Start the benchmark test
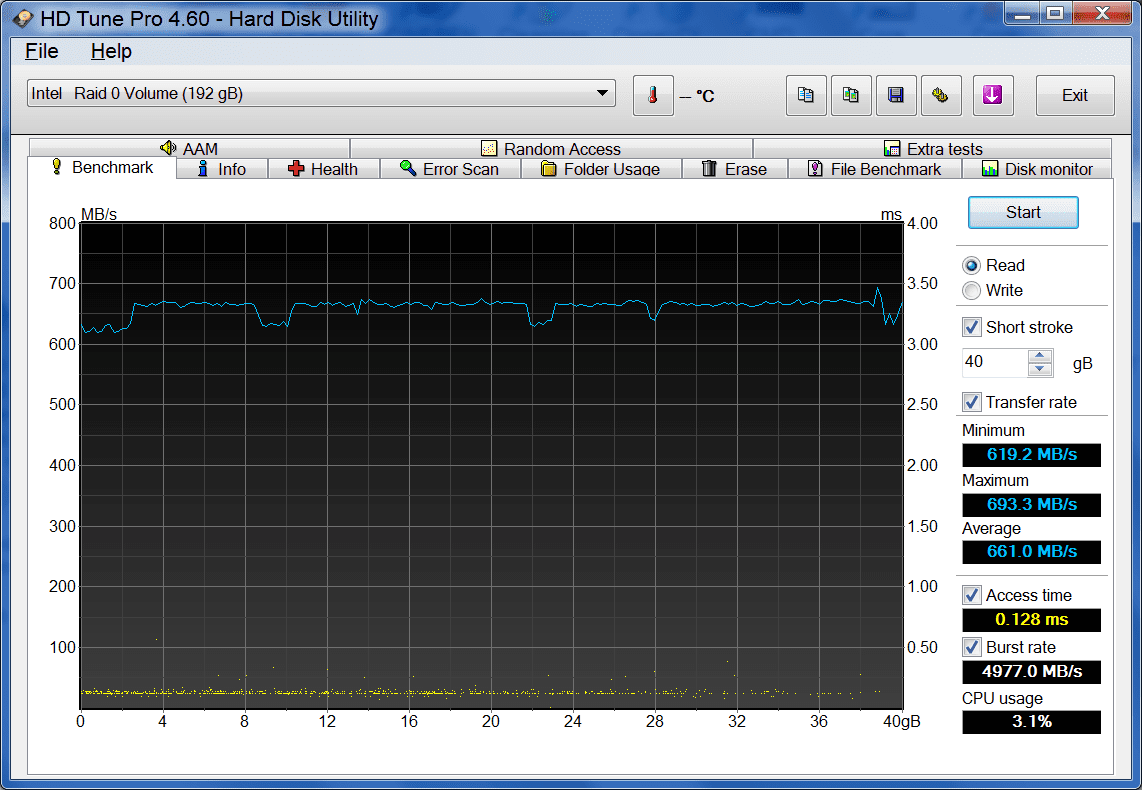Image resolution: width=1142 pixels, height=790 pixels. pos(1023,213)
